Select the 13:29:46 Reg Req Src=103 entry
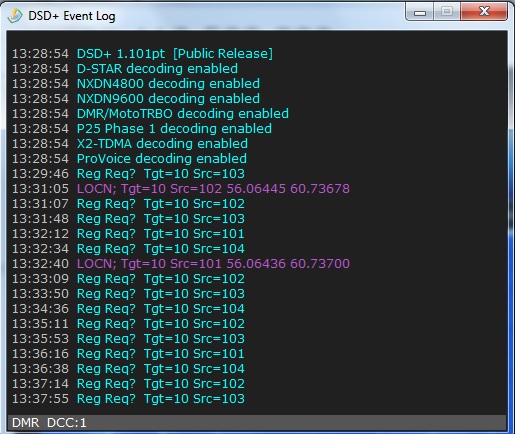Screen dimensions: 515x434 (x=128, y=174)
